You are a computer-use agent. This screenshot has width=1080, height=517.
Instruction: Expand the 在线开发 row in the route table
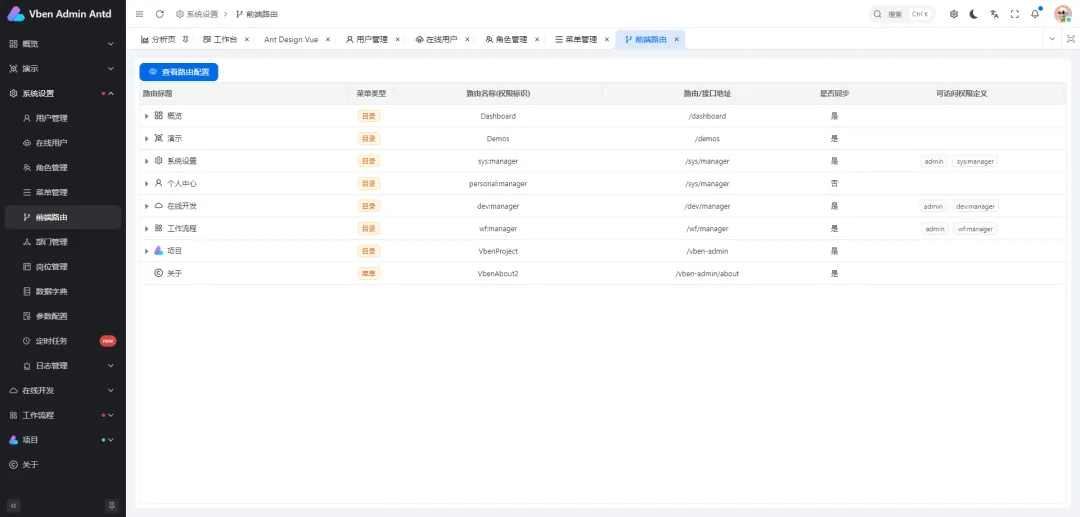147,206
